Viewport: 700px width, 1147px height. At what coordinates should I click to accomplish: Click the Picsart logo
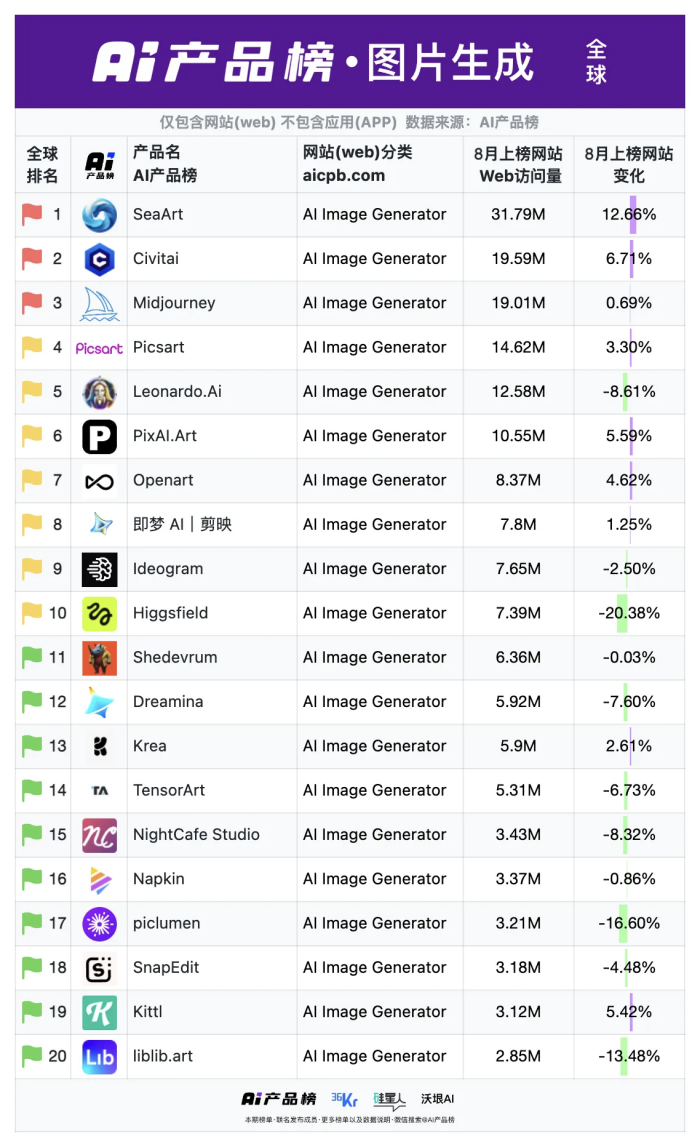[99, 348]
